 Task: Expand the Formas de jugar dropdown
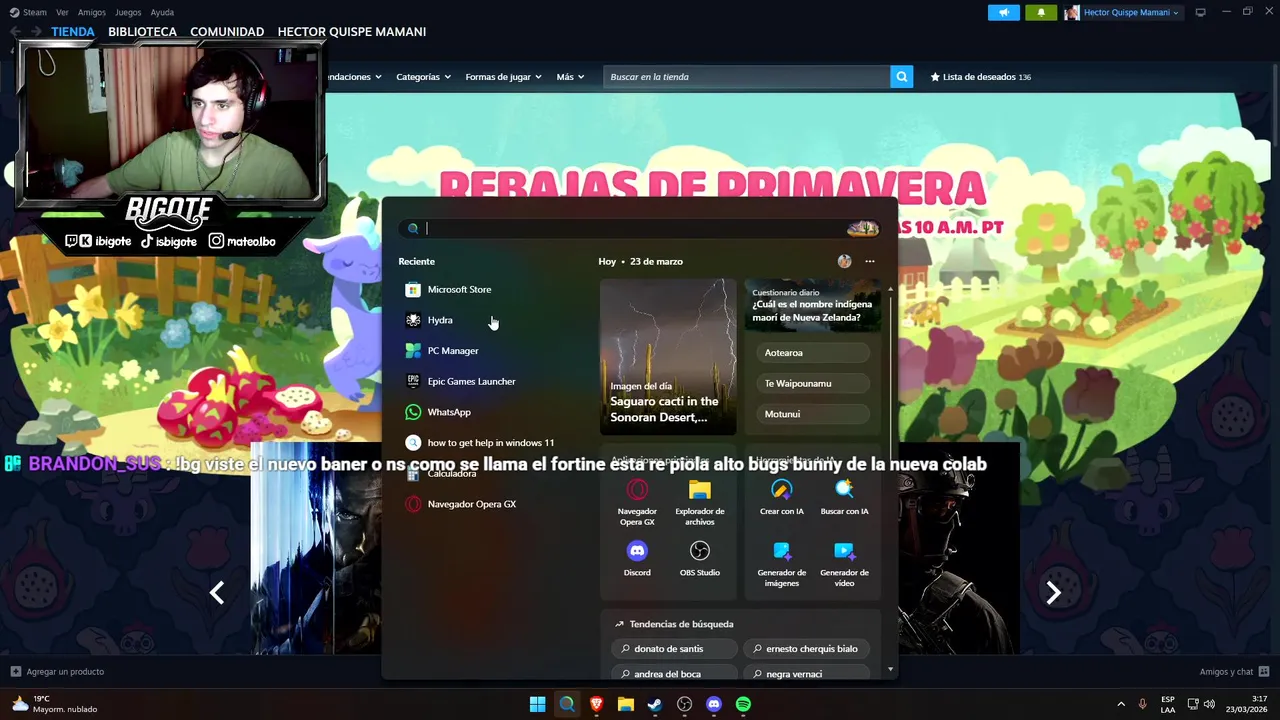[x=503, y=77]
